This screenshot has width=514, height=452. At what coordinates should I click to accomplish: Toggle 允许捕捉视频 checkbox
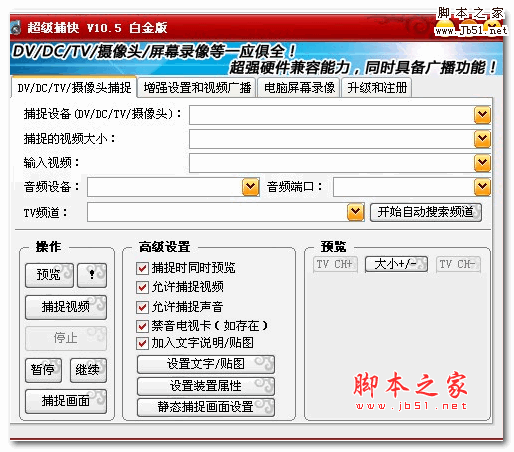[x=142, y=287]
